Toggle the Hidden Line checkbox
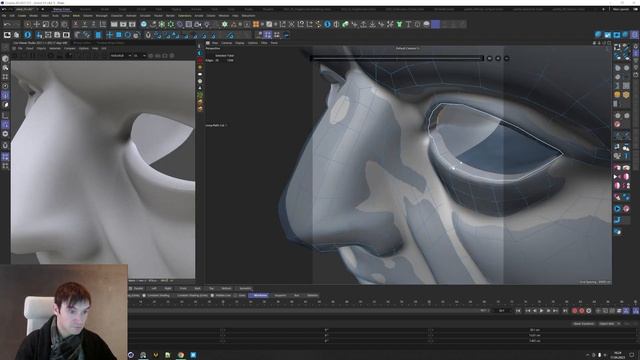The image size is (640, 360). pos(212,295)
